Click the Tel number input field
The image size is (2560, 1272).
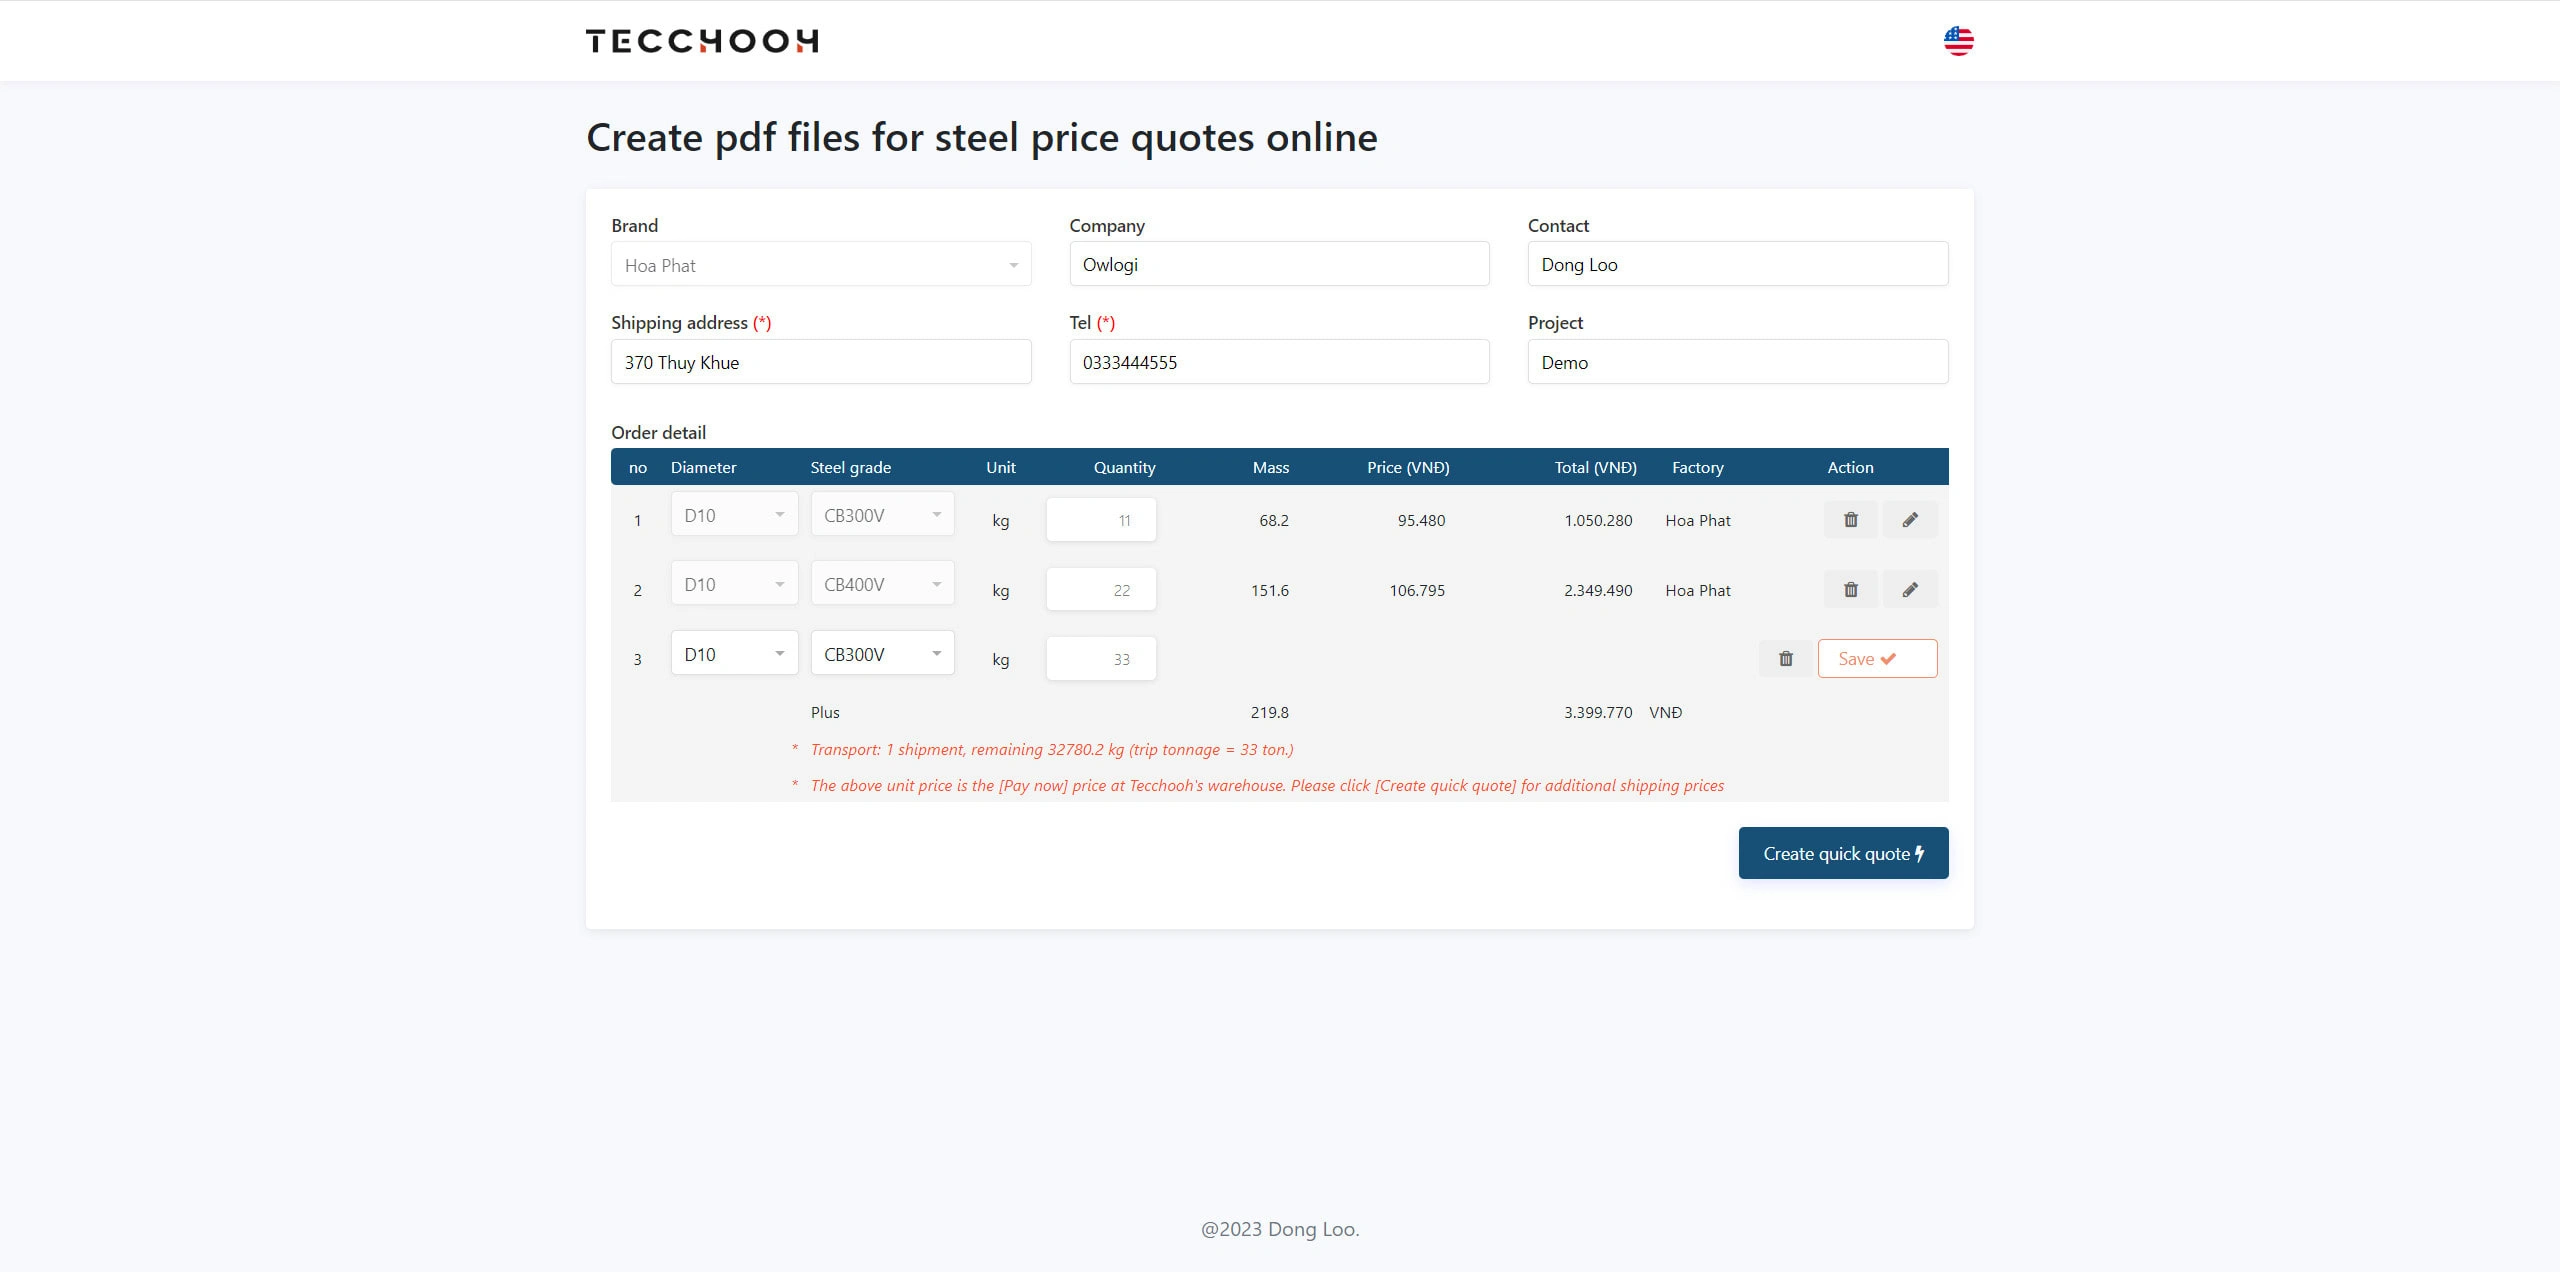(1278, 362)
